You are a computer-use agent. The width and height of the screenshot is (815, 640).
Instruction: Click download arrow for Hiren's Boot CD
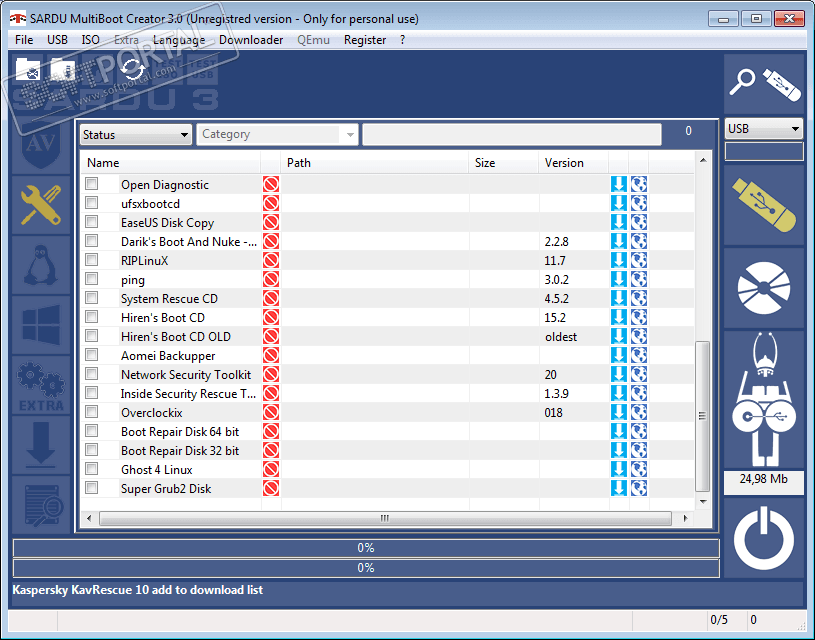[x=619, y=318]
